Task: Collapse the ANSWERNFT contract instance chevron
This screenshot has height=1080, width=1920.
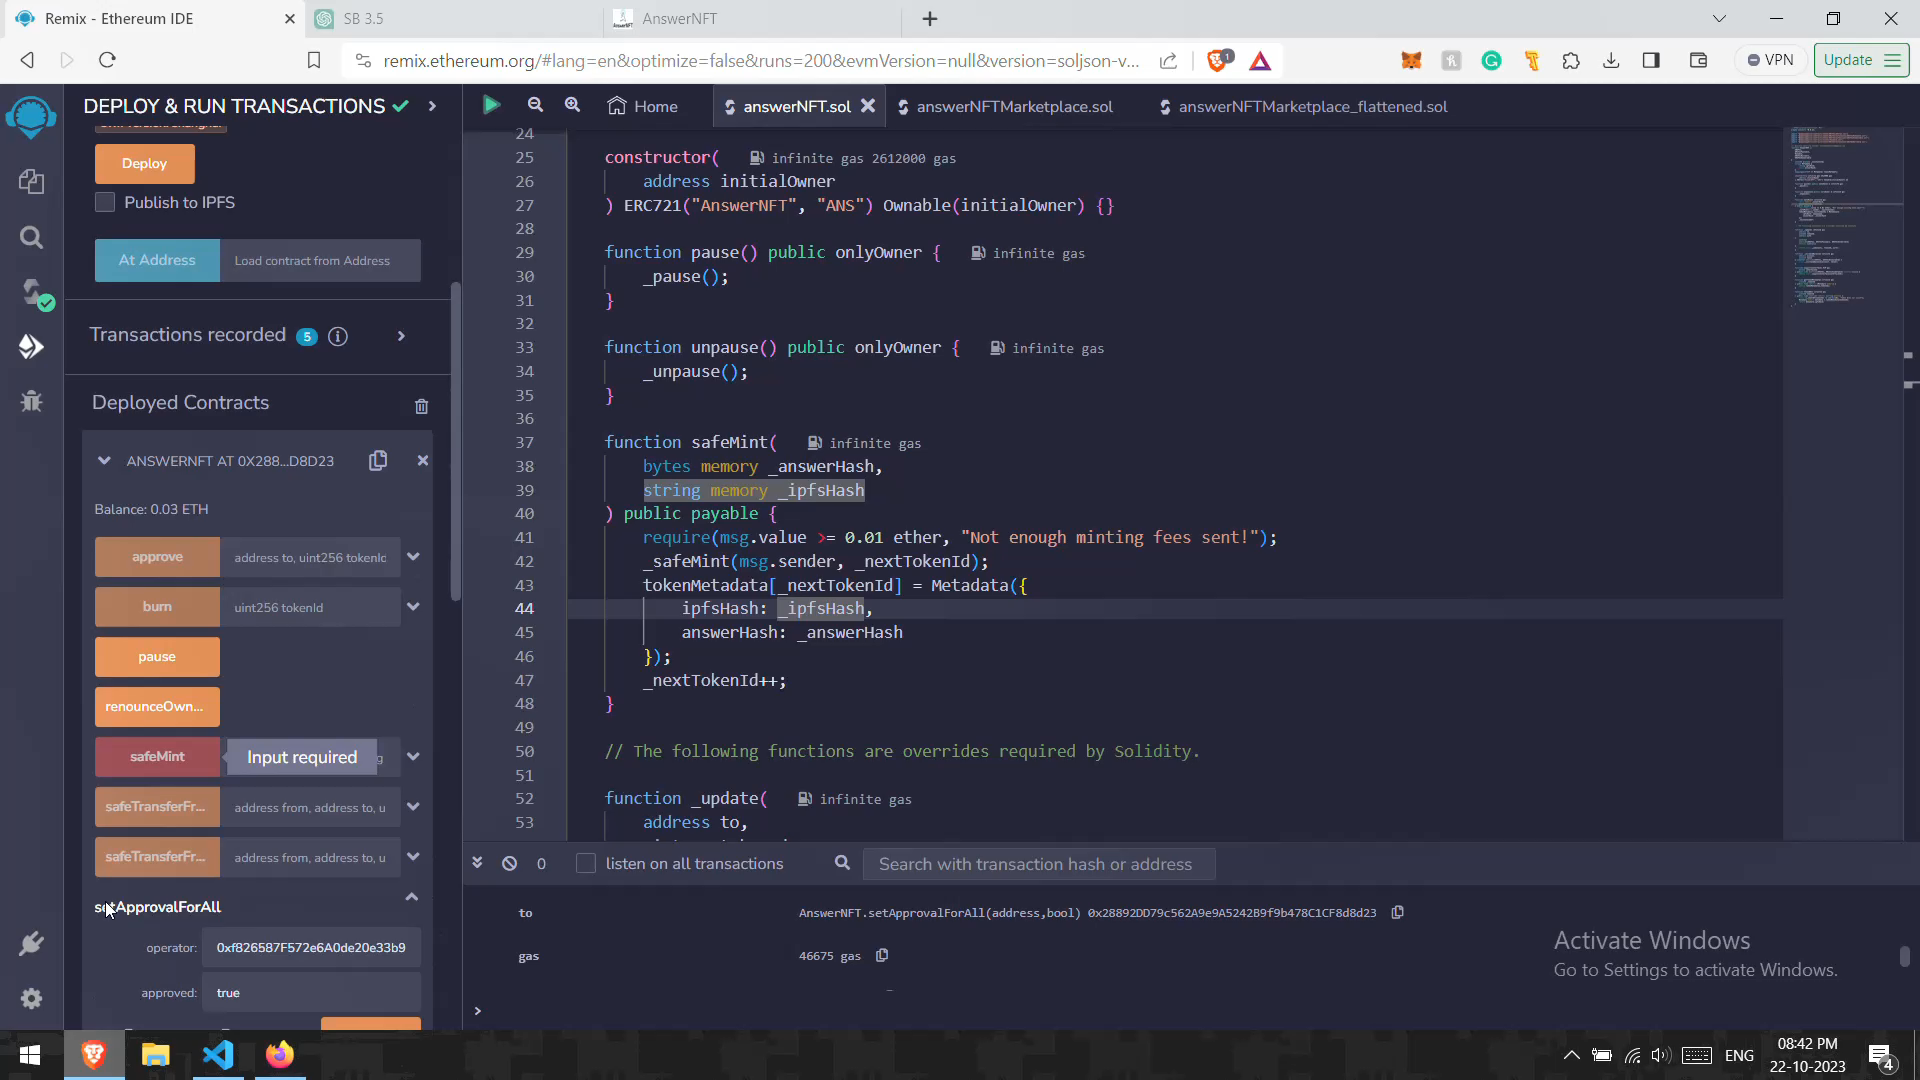Action: (x=104, y=461)
